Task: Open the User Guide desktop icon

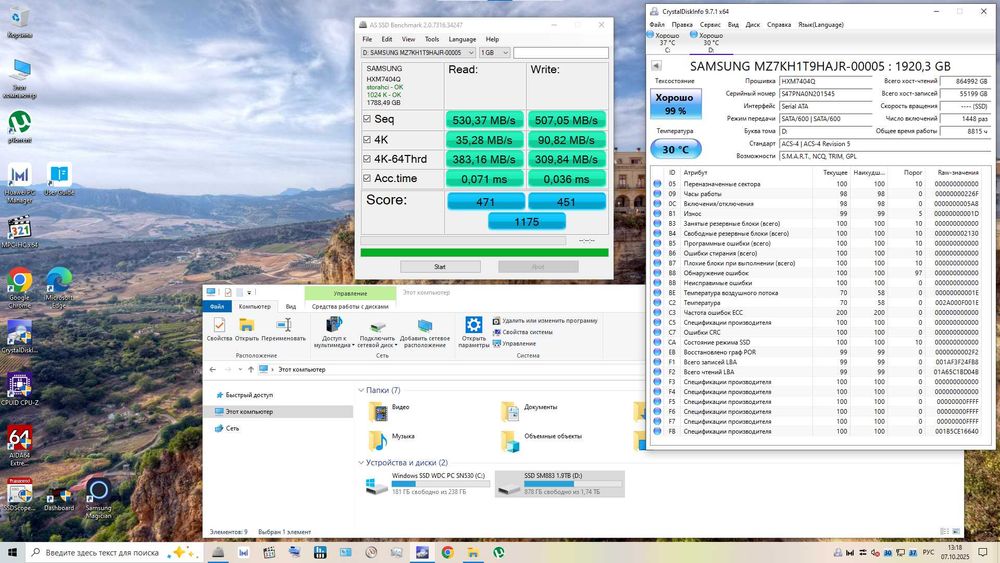Action: (59, 179)
